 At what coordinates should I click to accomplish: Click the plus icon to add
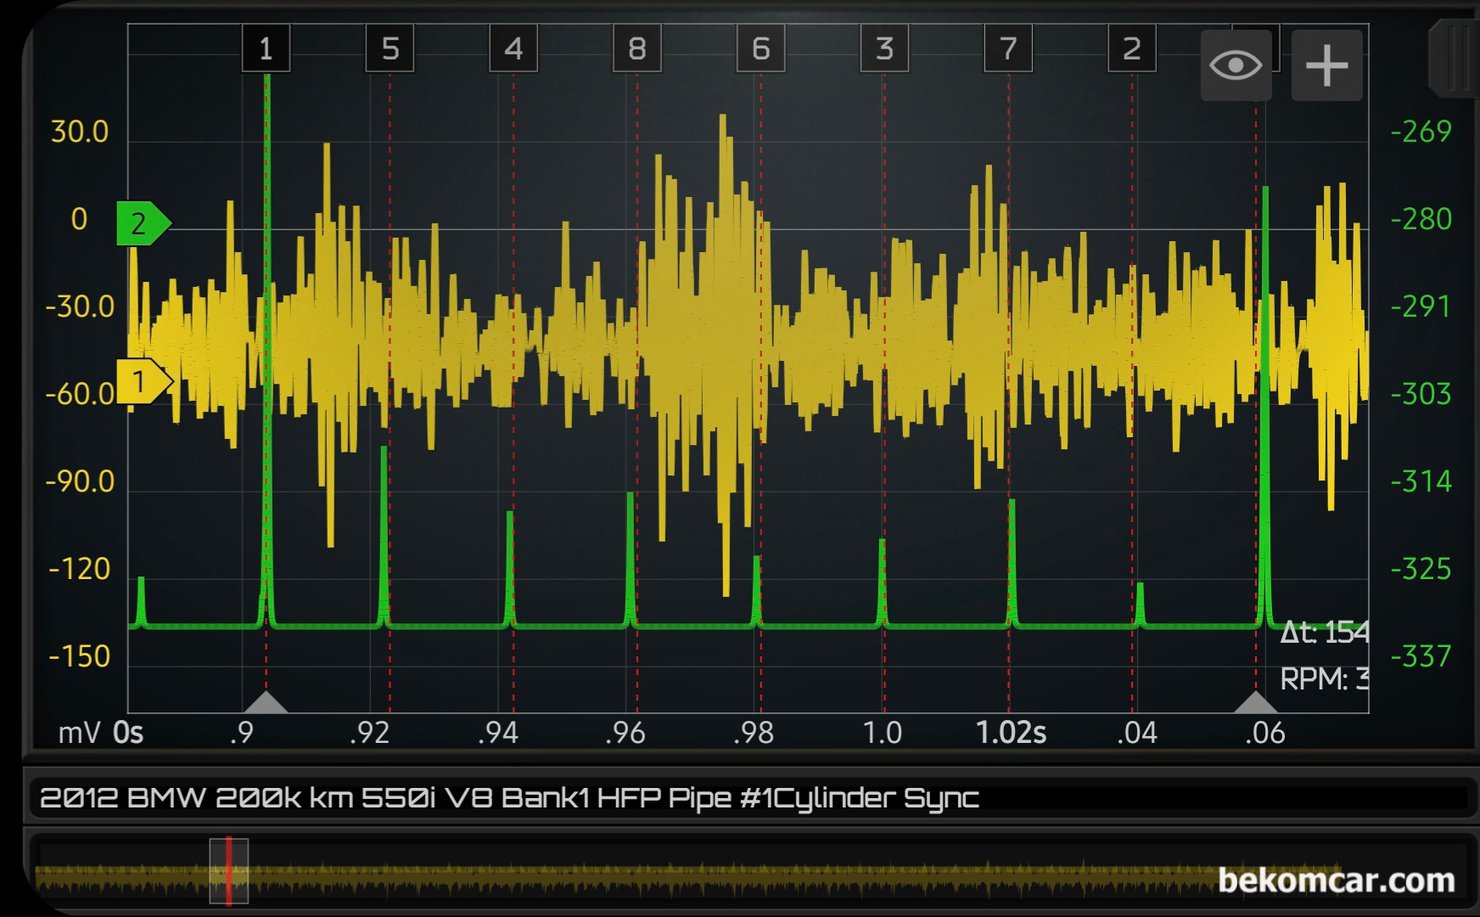pyautogui.click(x=1327, y=66)
